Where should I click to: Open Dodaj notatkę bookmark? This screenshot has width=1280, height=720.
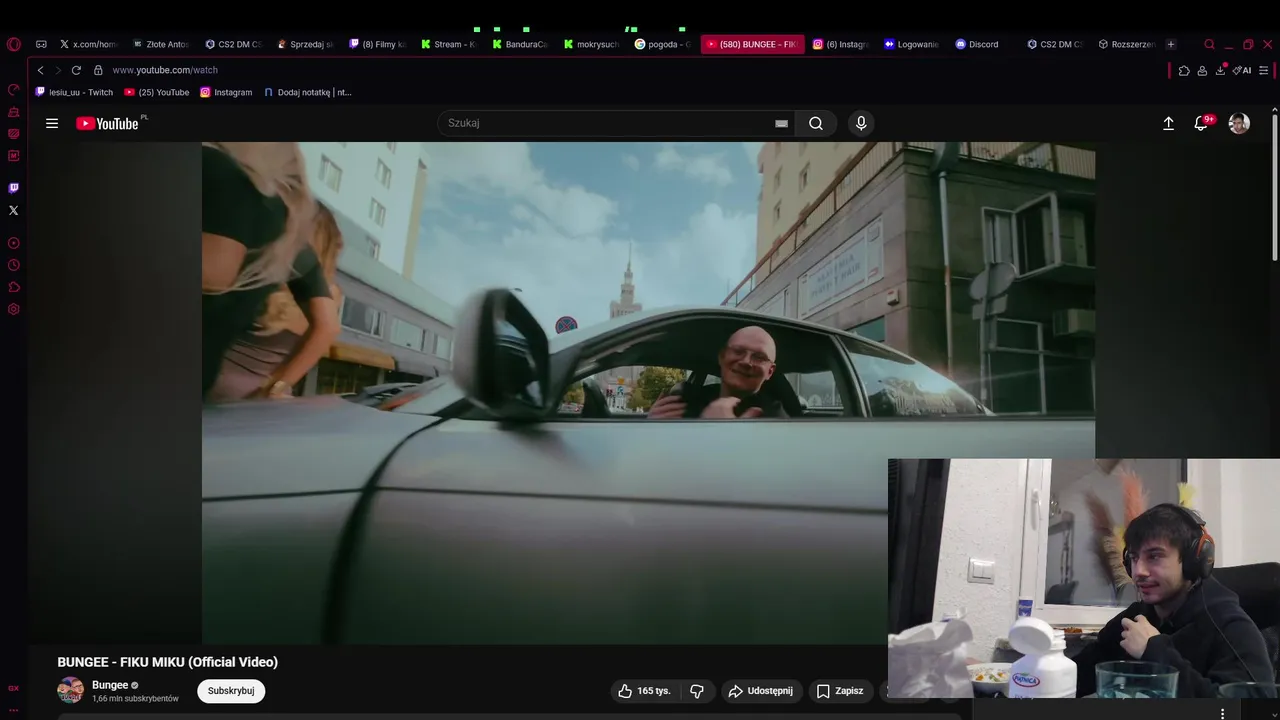click(308, 92)
